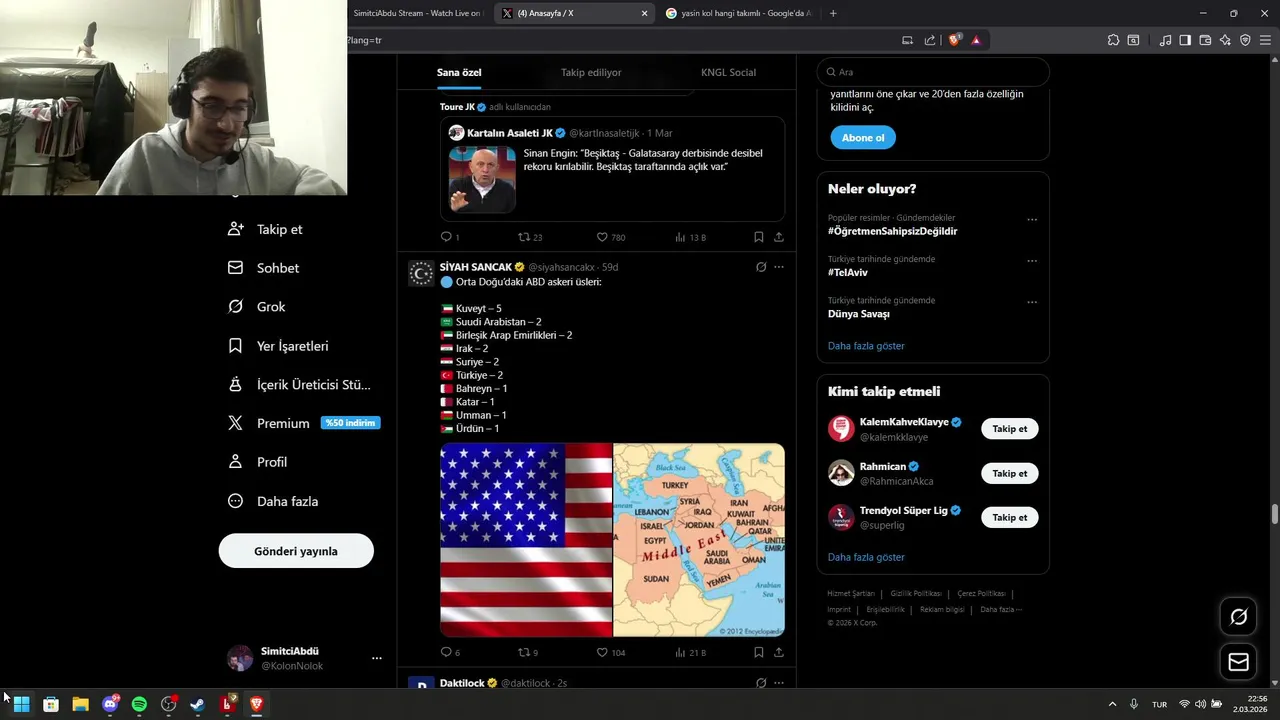
Task: Open floating messages button
Action: point(1238,662)
